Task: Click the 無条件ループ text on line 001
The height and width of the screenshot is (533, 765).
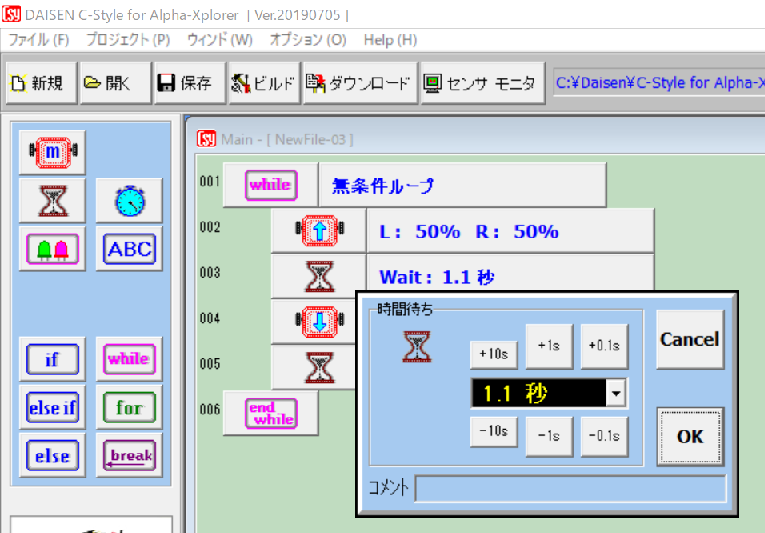Action: point(382,185)
